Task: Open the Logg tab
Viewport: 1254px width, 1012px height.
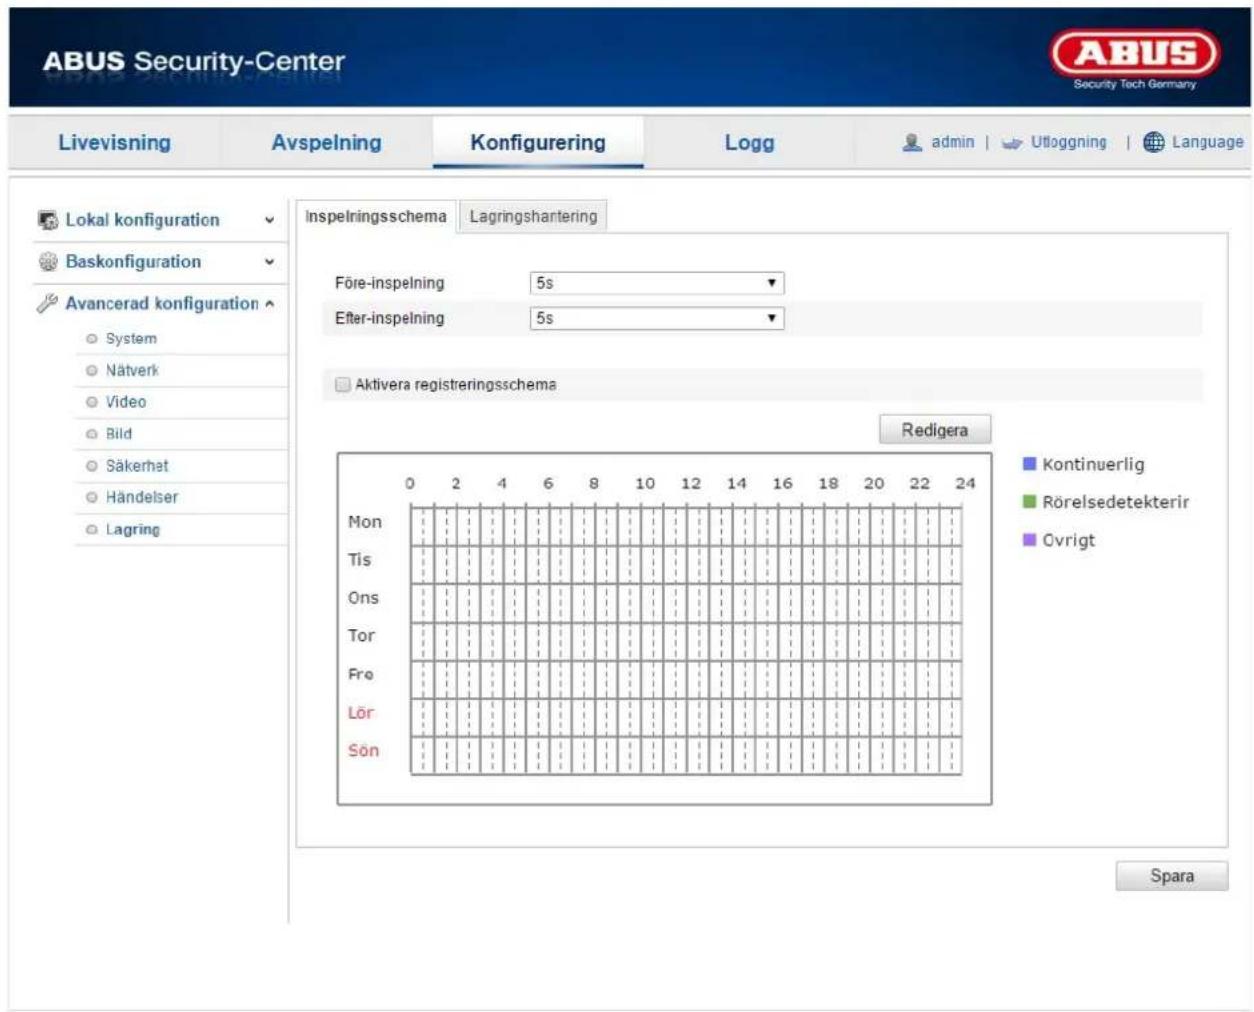Action: pos(749,142)
